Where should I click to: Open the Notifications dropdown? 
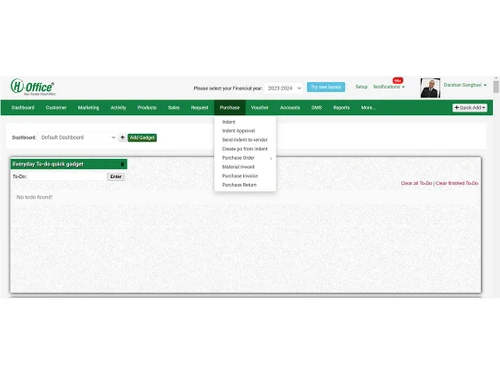pos(389,87)
